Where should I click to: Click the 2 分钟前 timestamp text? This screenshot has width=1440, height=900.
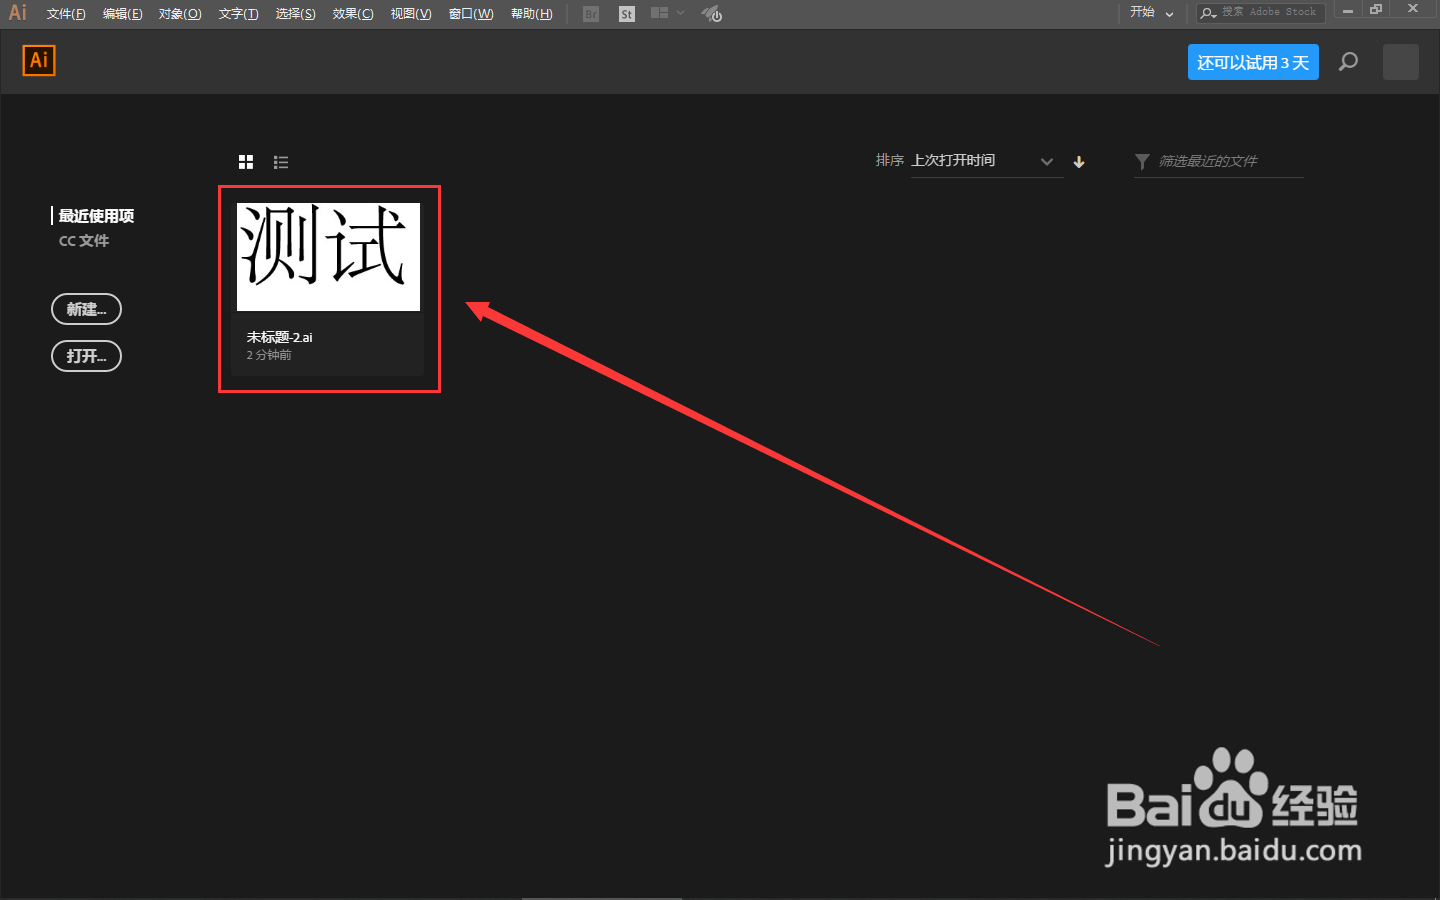[x=269, y=355]
